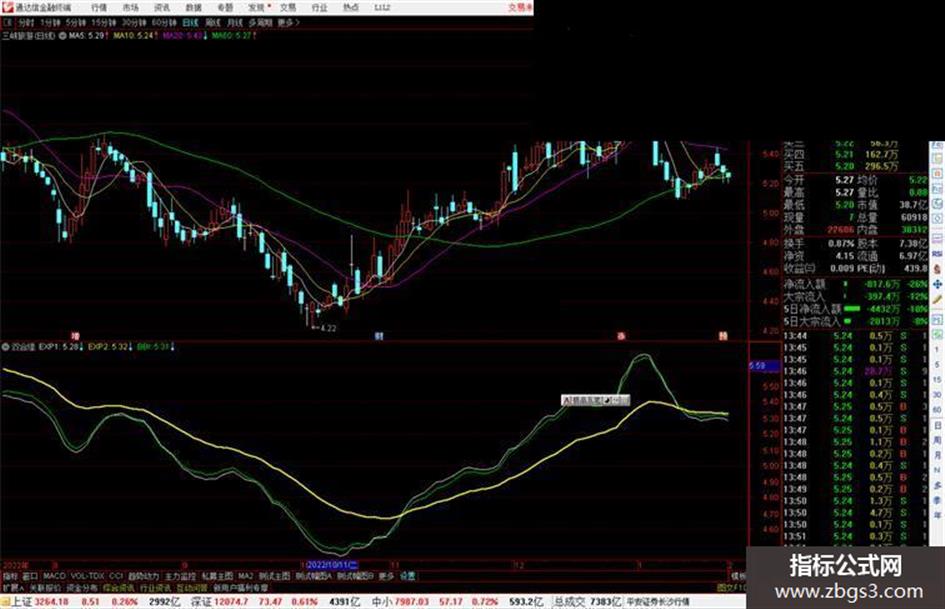The width and height of the screenshot is (945, 609).
Task: Open the 互动问答 tab
Action: (x=192, y=587)
